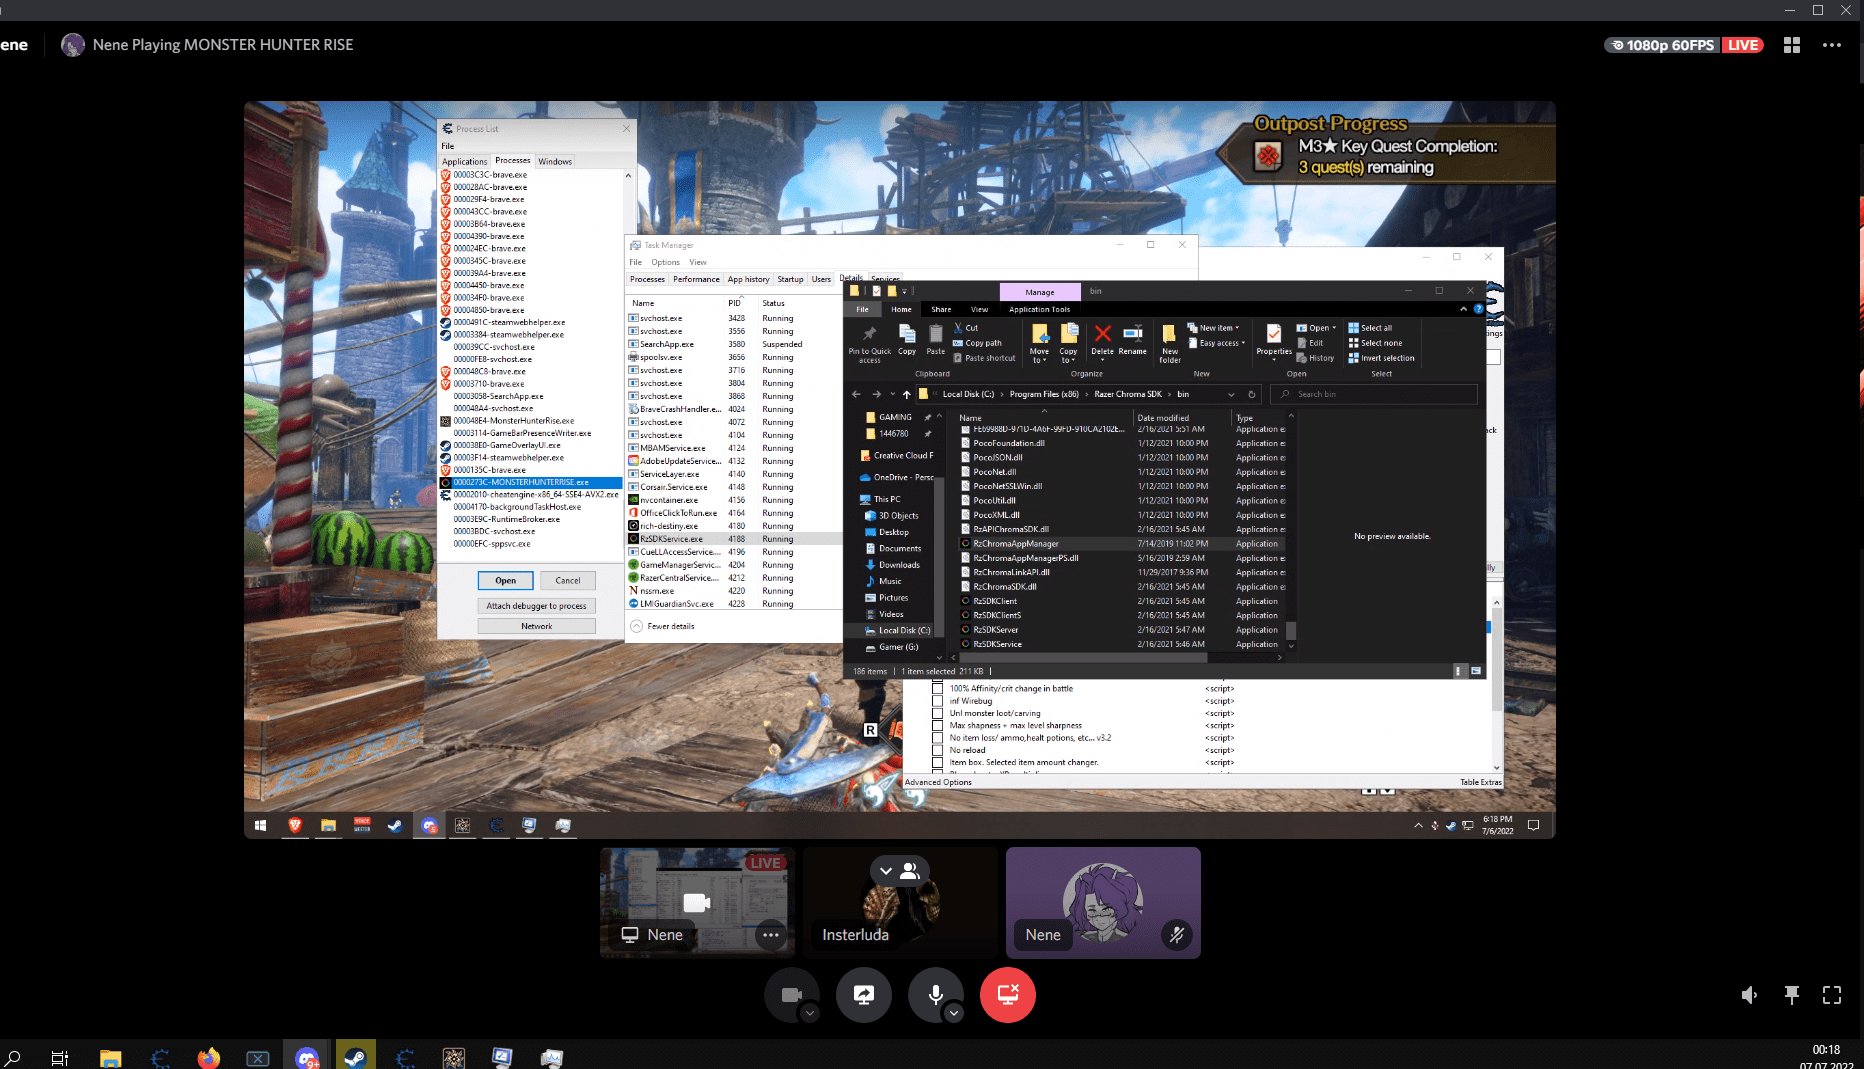
Task: Click the Discord icon in the taskbar
Action: pos(307,1057)
